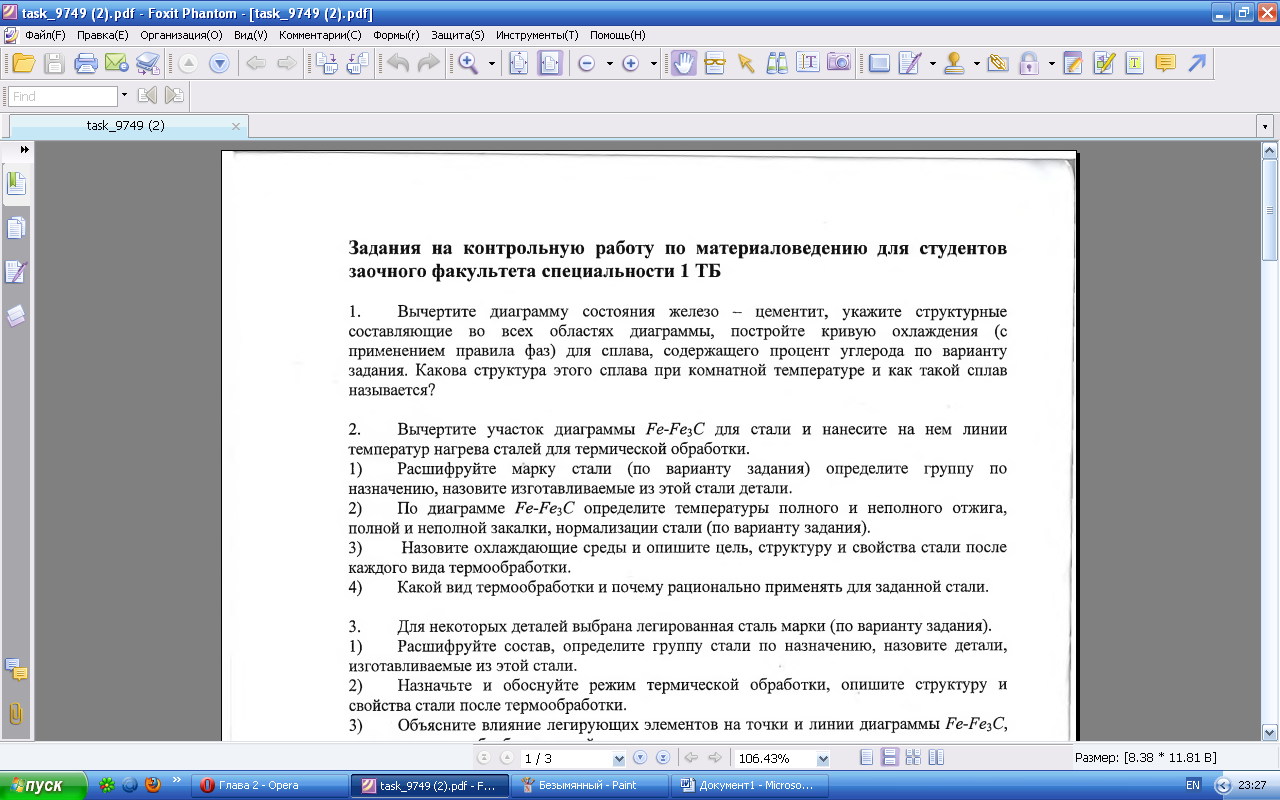The width and height of the screenshot is (1280, 800).
Task: Click the padlock Security icon
Action: click(x=1029, y=63)
